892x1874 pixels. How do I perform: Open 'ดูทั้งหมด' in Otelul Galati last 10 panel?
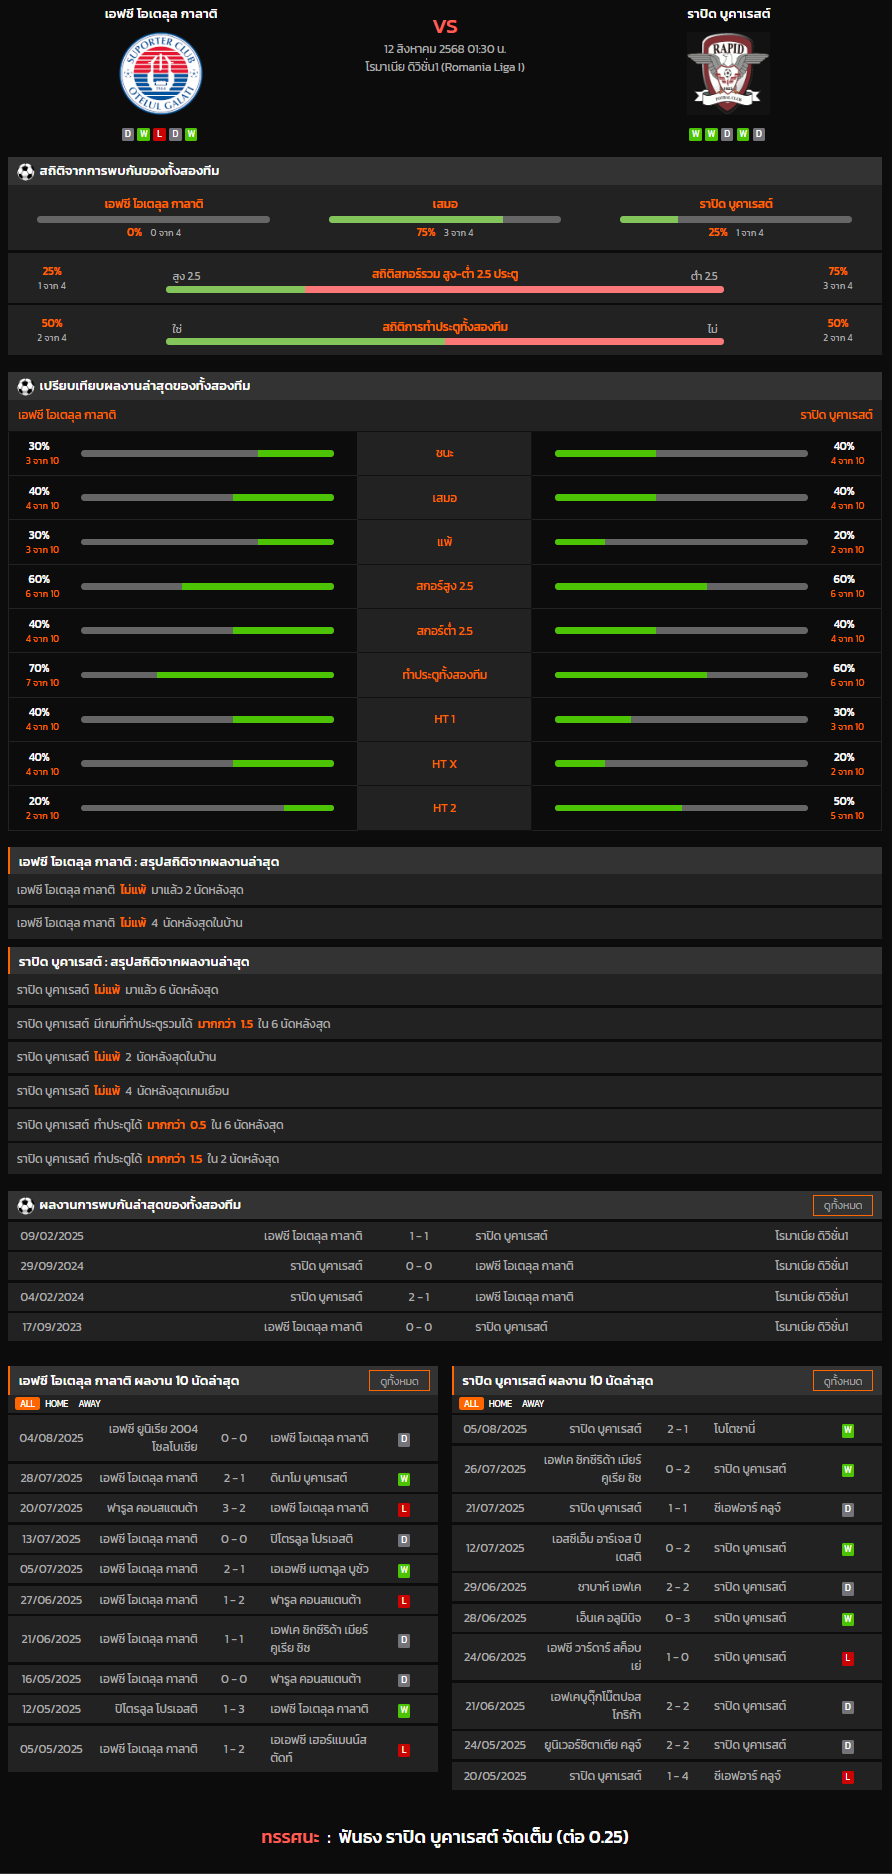coord(399,1381)
